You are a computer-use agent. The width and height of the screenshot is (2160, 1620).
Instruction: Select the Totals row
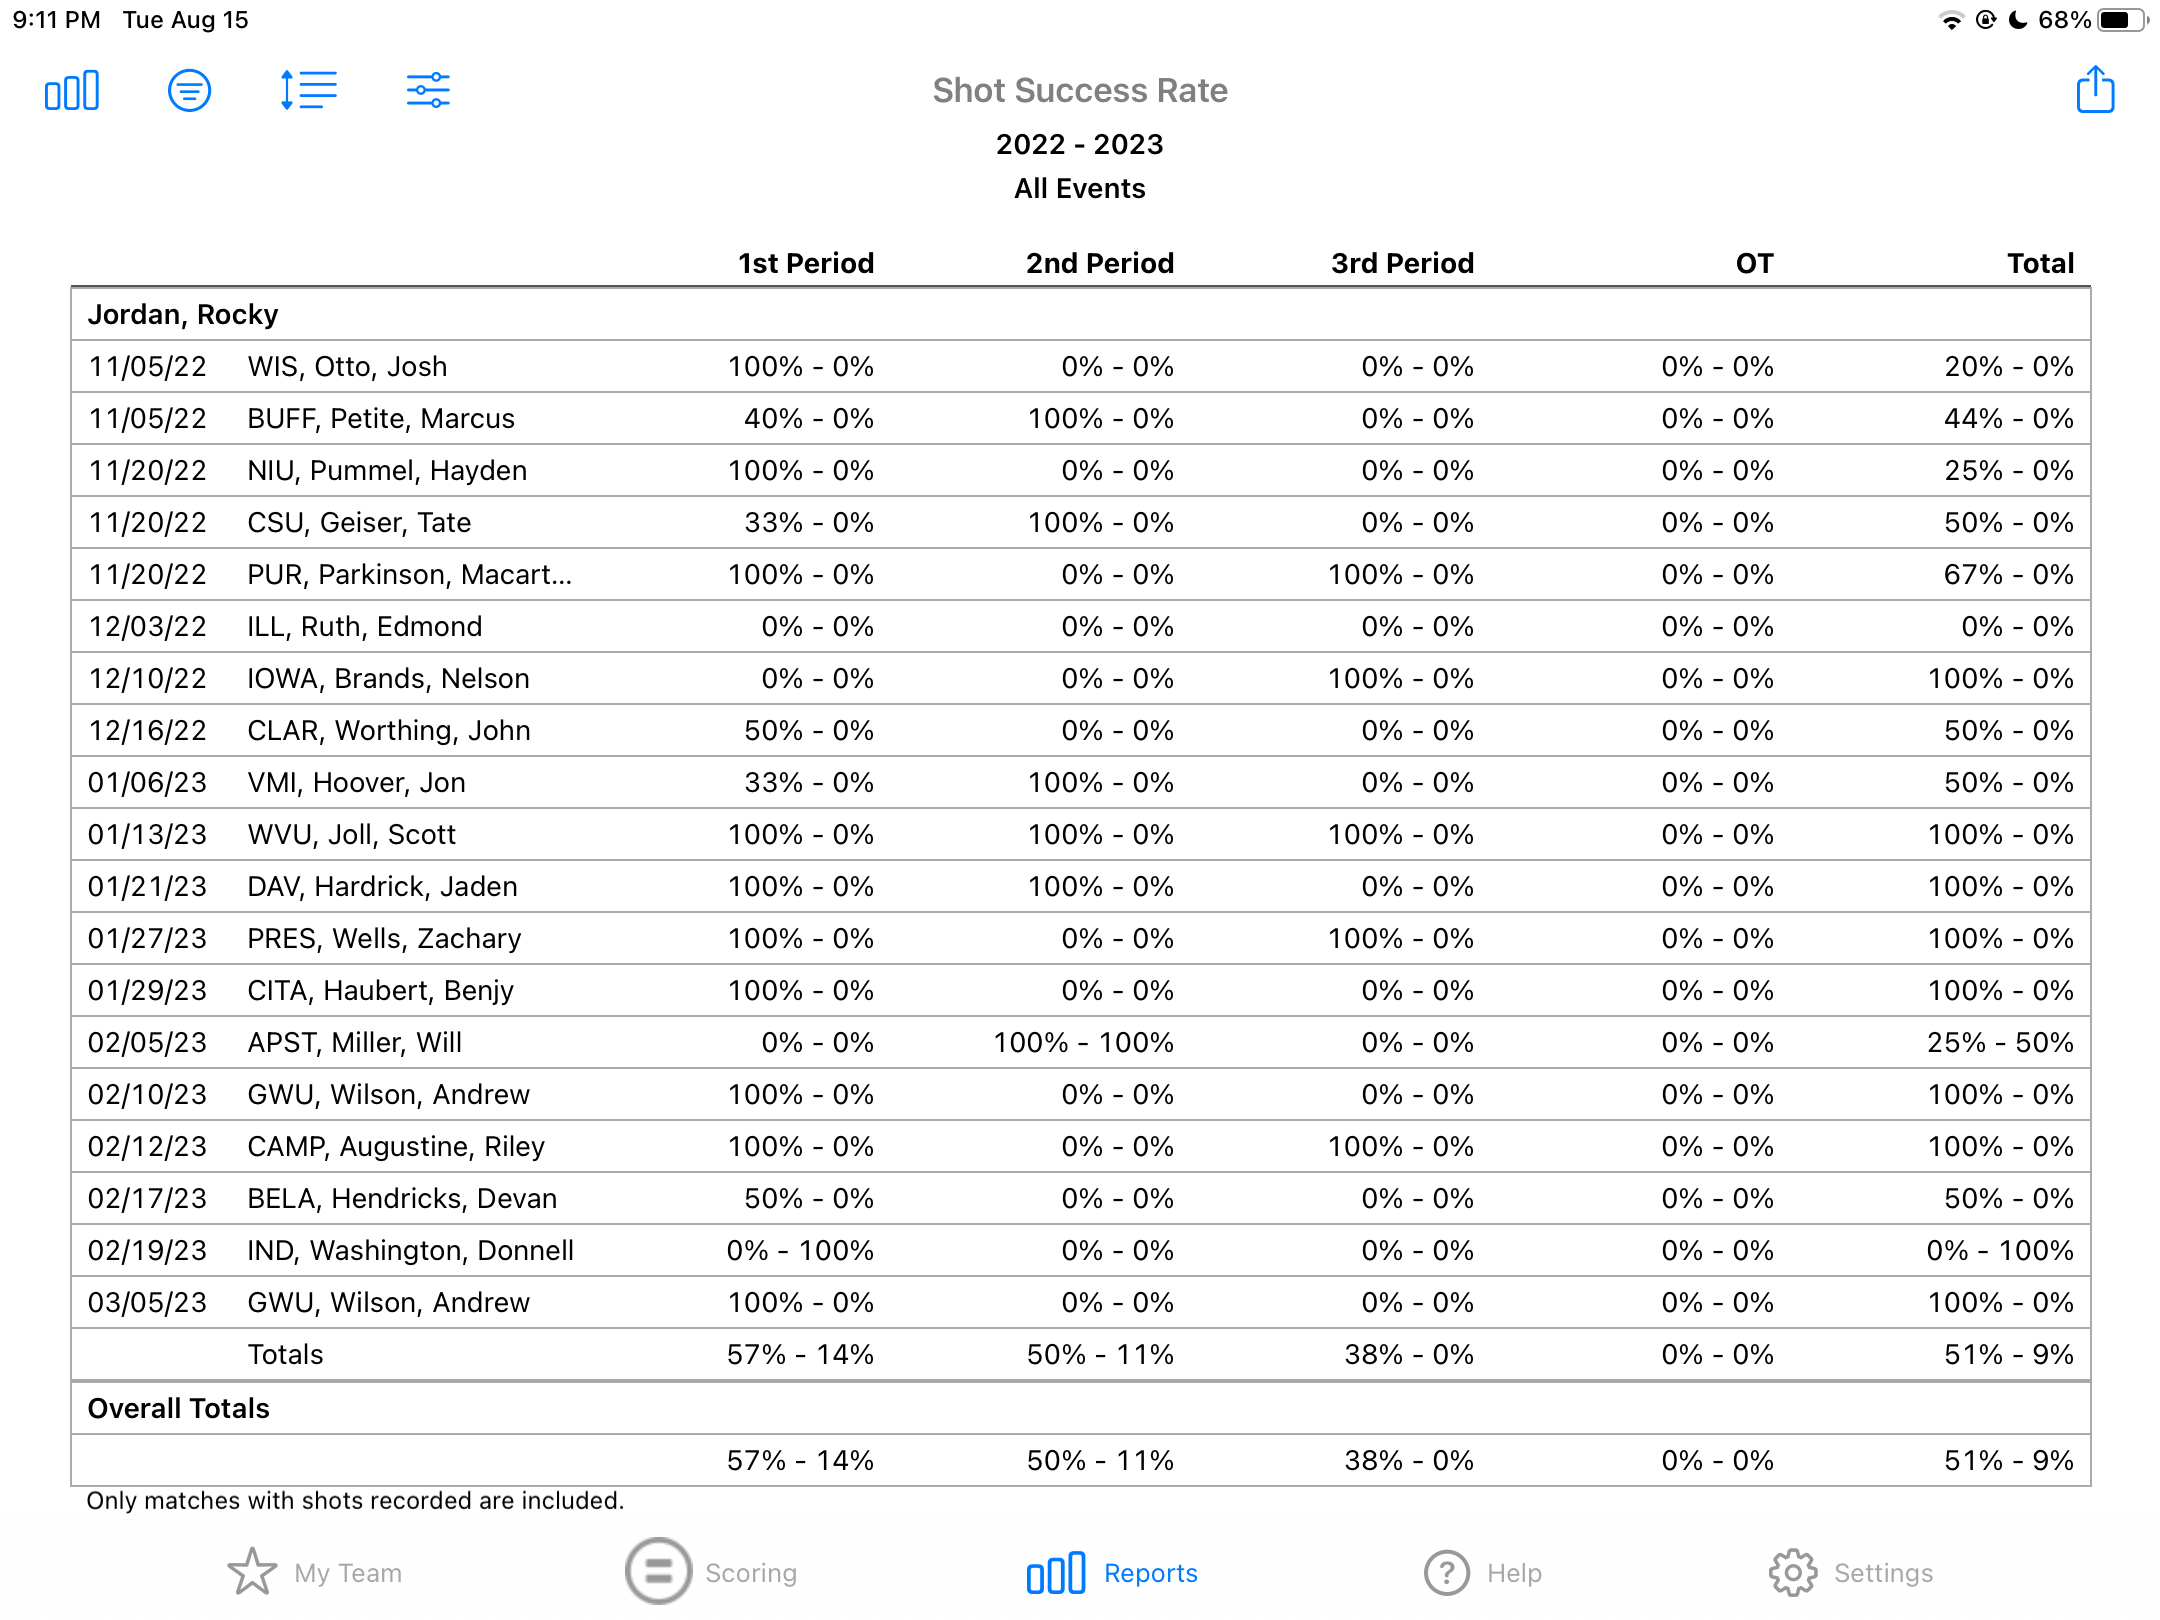[285, 1354]
